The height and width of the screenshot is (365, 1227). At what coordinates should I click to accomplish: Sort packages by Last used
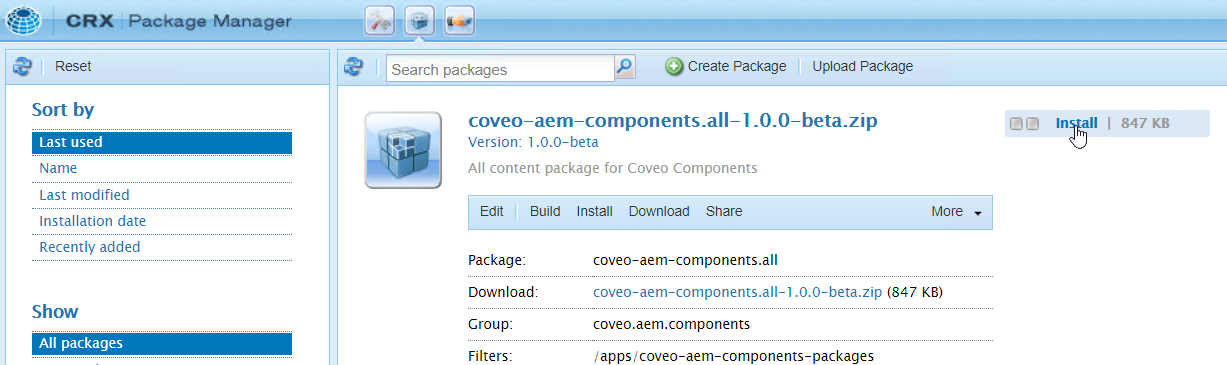click(162, 142)
